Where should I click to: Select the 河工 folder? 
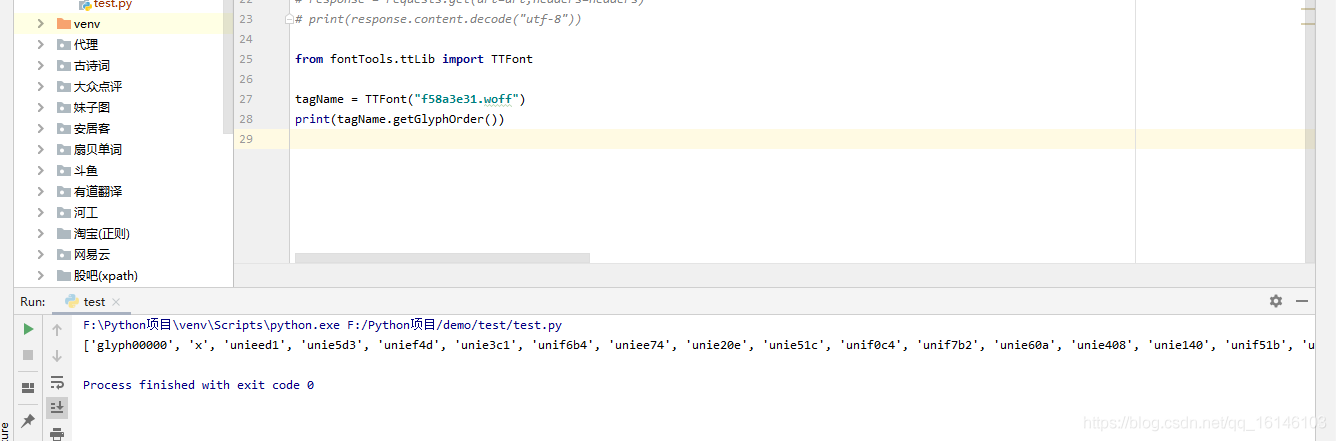click(78, 213)
